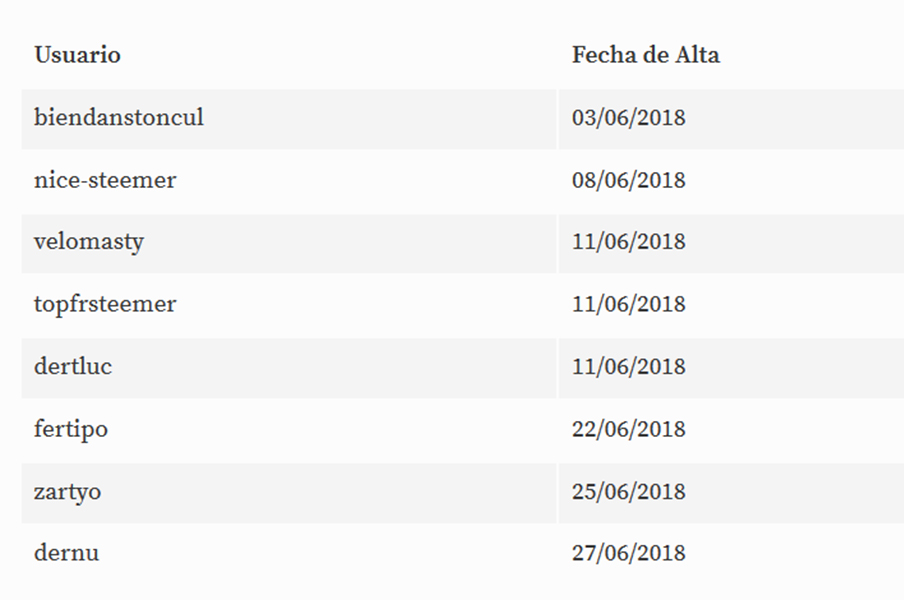The image size is (904, 600).
Task: Click the Usuario column header
Action: [77, 55]
